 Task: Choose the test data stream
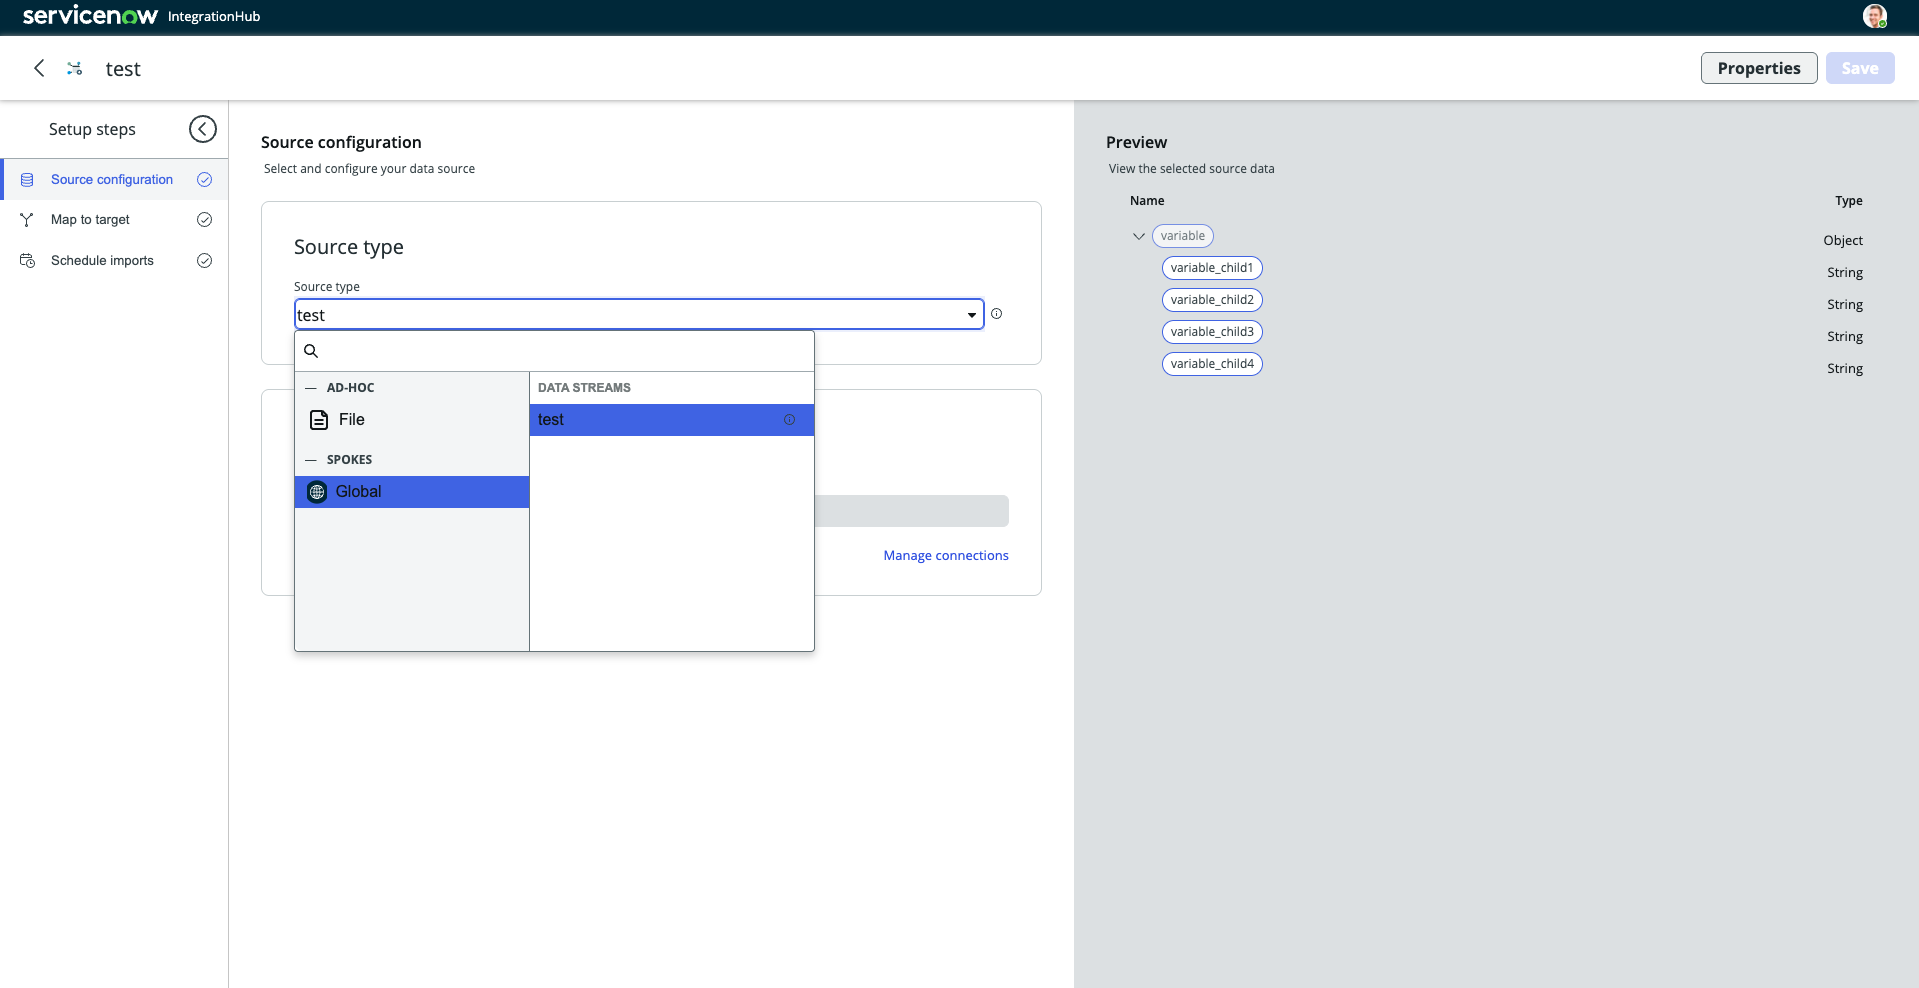click(672, 420)
